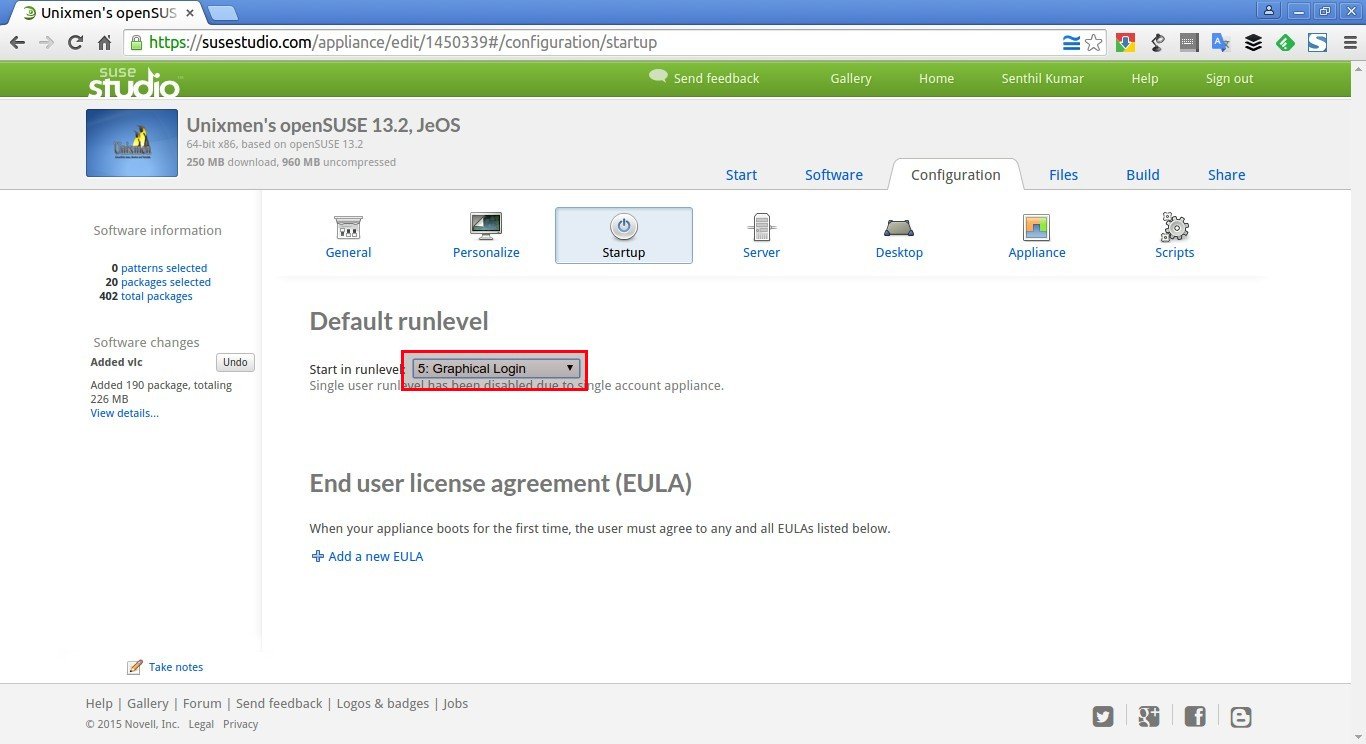Click the plus icon beside Add a new EULA
1366x744 pixels.
pos(318,556)
